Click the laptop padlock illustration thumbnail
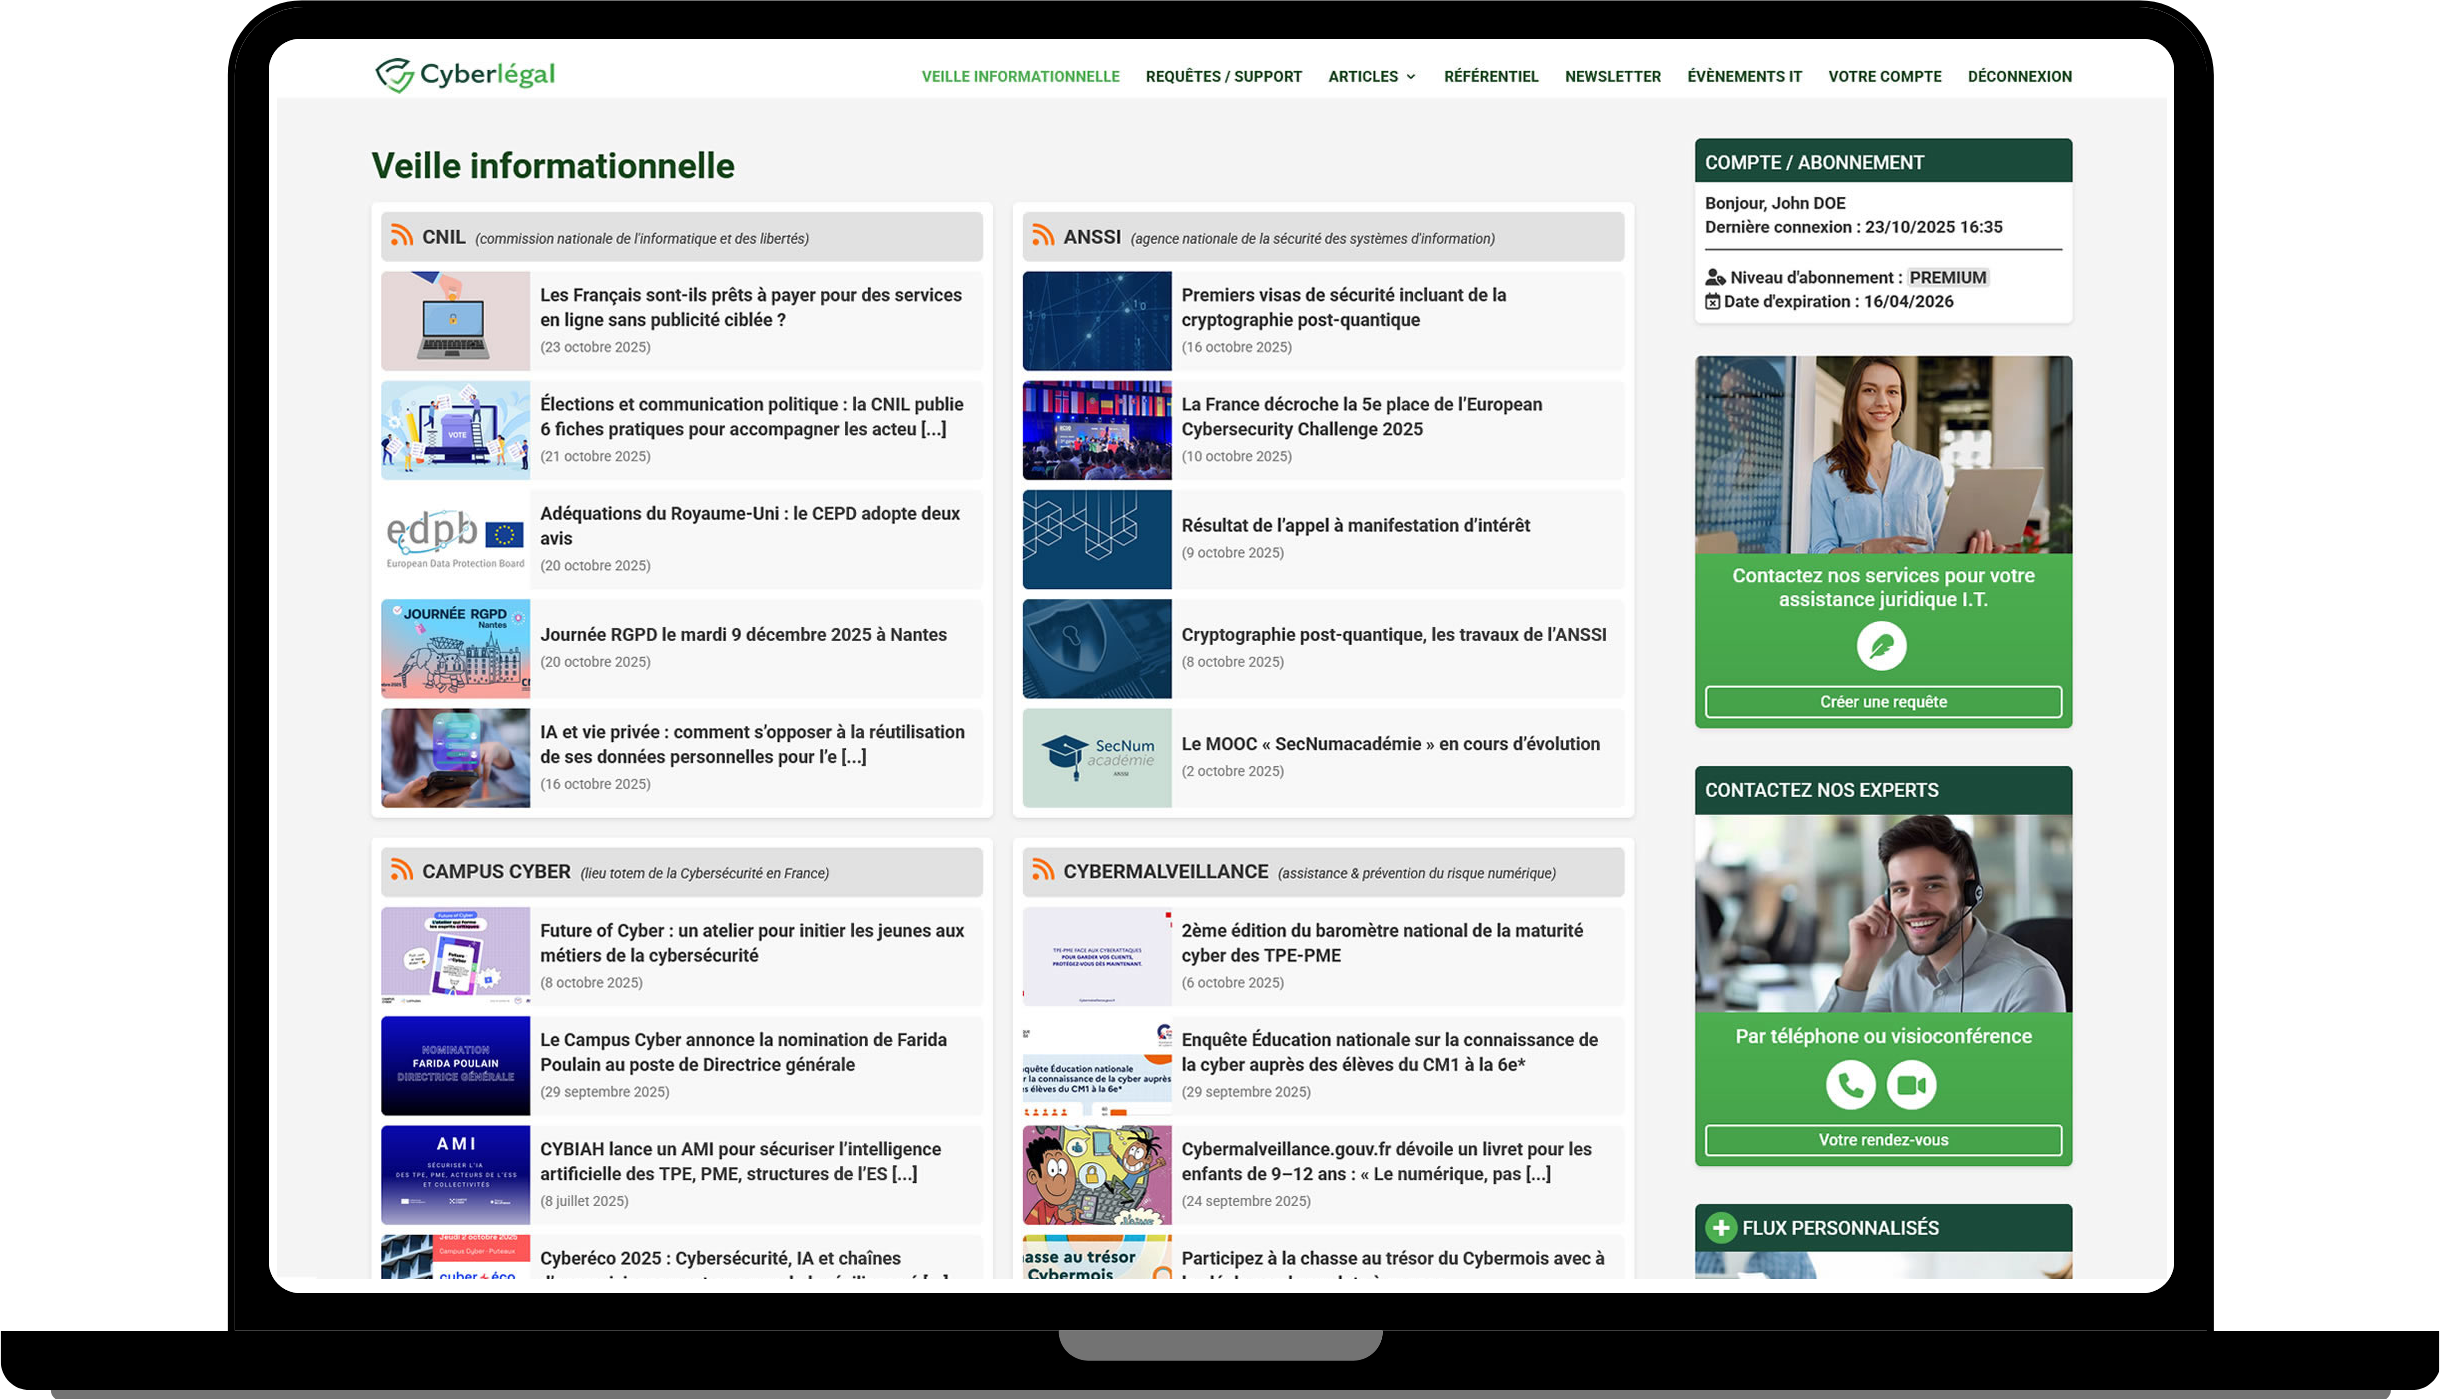The image size is (2440, 1399). click(455, 321)
